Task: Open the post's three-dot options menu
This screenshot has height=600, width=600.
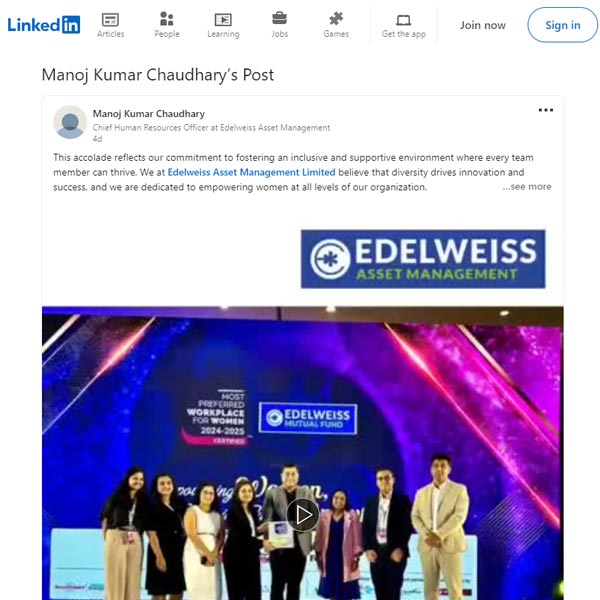Action: [545, 110]
